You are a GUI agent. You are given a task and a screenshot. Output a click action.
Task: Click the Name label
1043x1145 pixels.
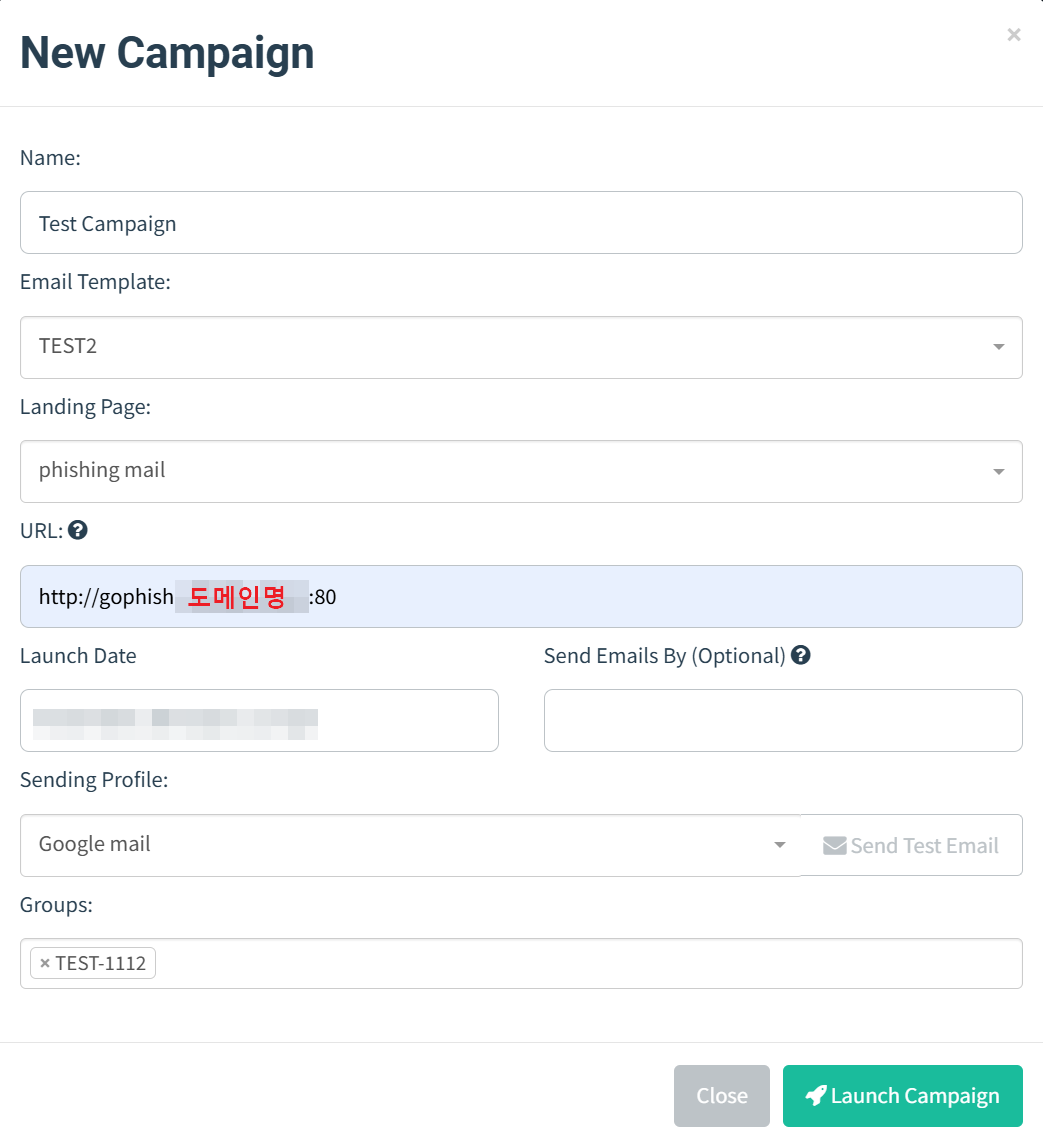[x=50, y=158]
